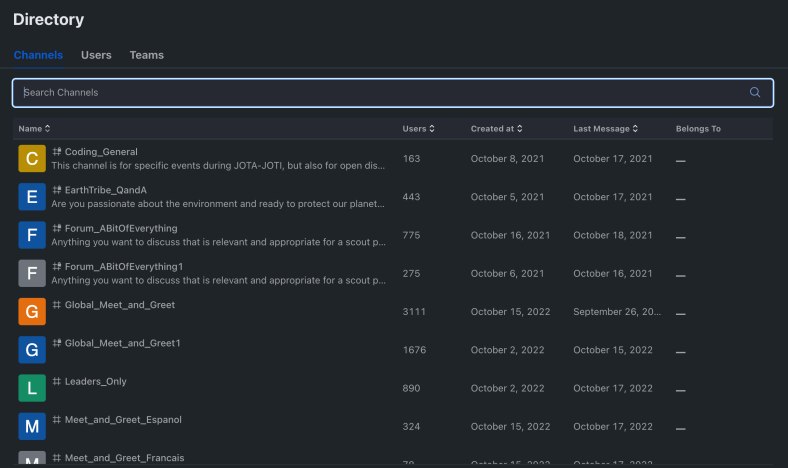Image resolution: width=788 pixels, height=468 pixels.
Task: Click the blue M avatar for Meet_and_Greet_Espanol
Action: tap(32, 426)
